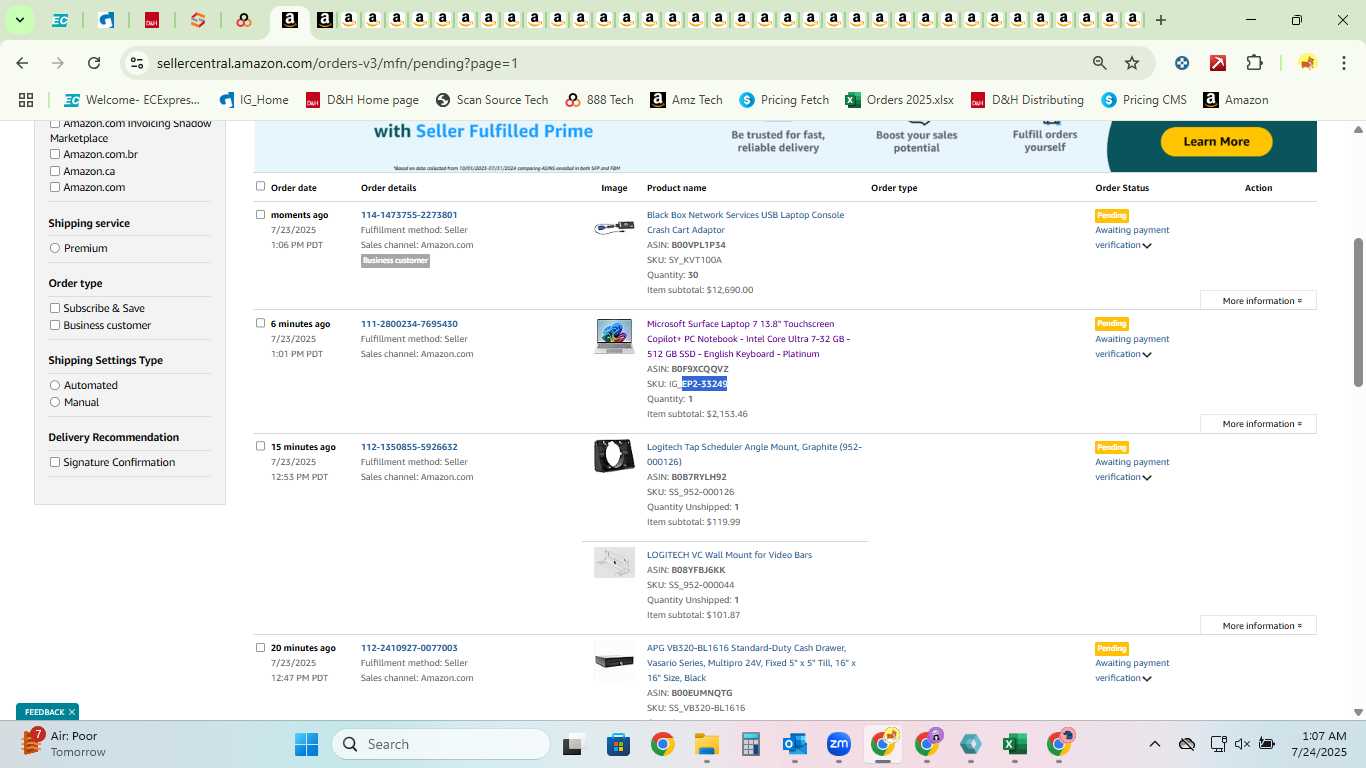Click the page vertical scrollbar thumb

1358,312
